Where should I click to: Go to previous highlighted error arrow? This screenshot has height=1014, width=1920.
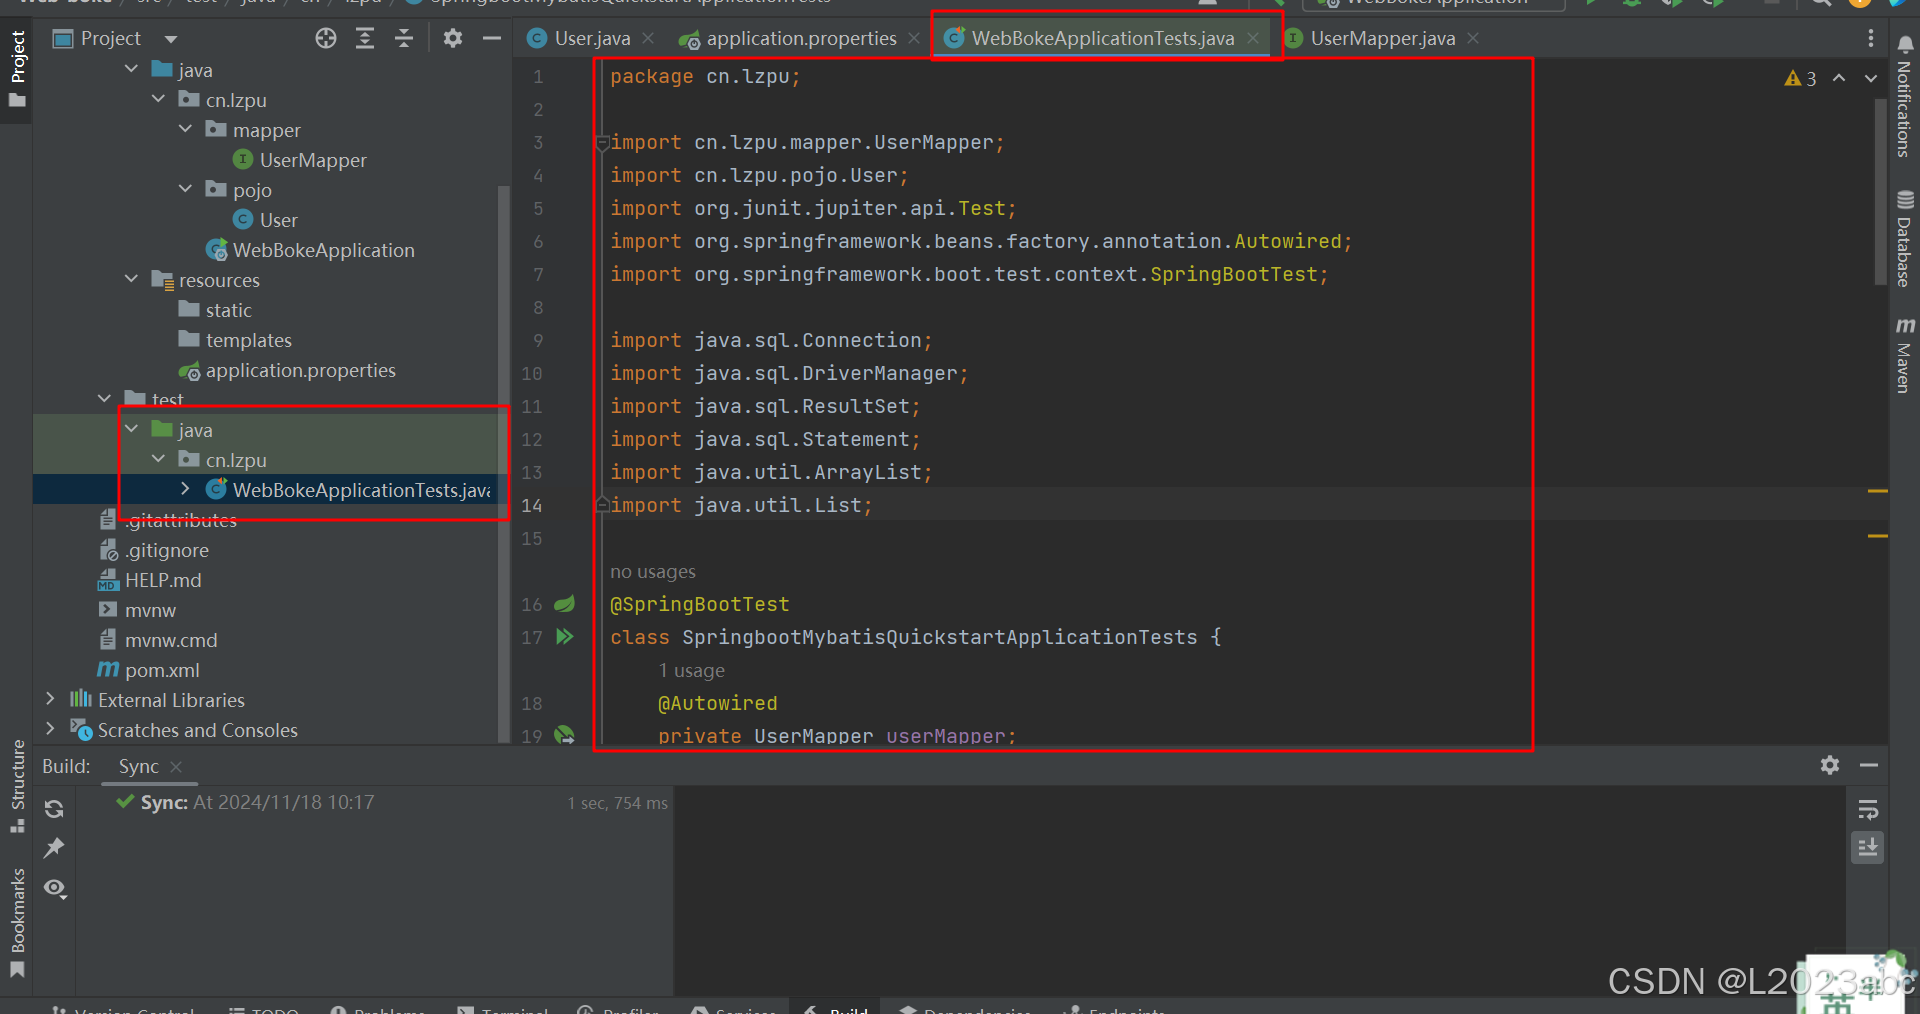1839,78
